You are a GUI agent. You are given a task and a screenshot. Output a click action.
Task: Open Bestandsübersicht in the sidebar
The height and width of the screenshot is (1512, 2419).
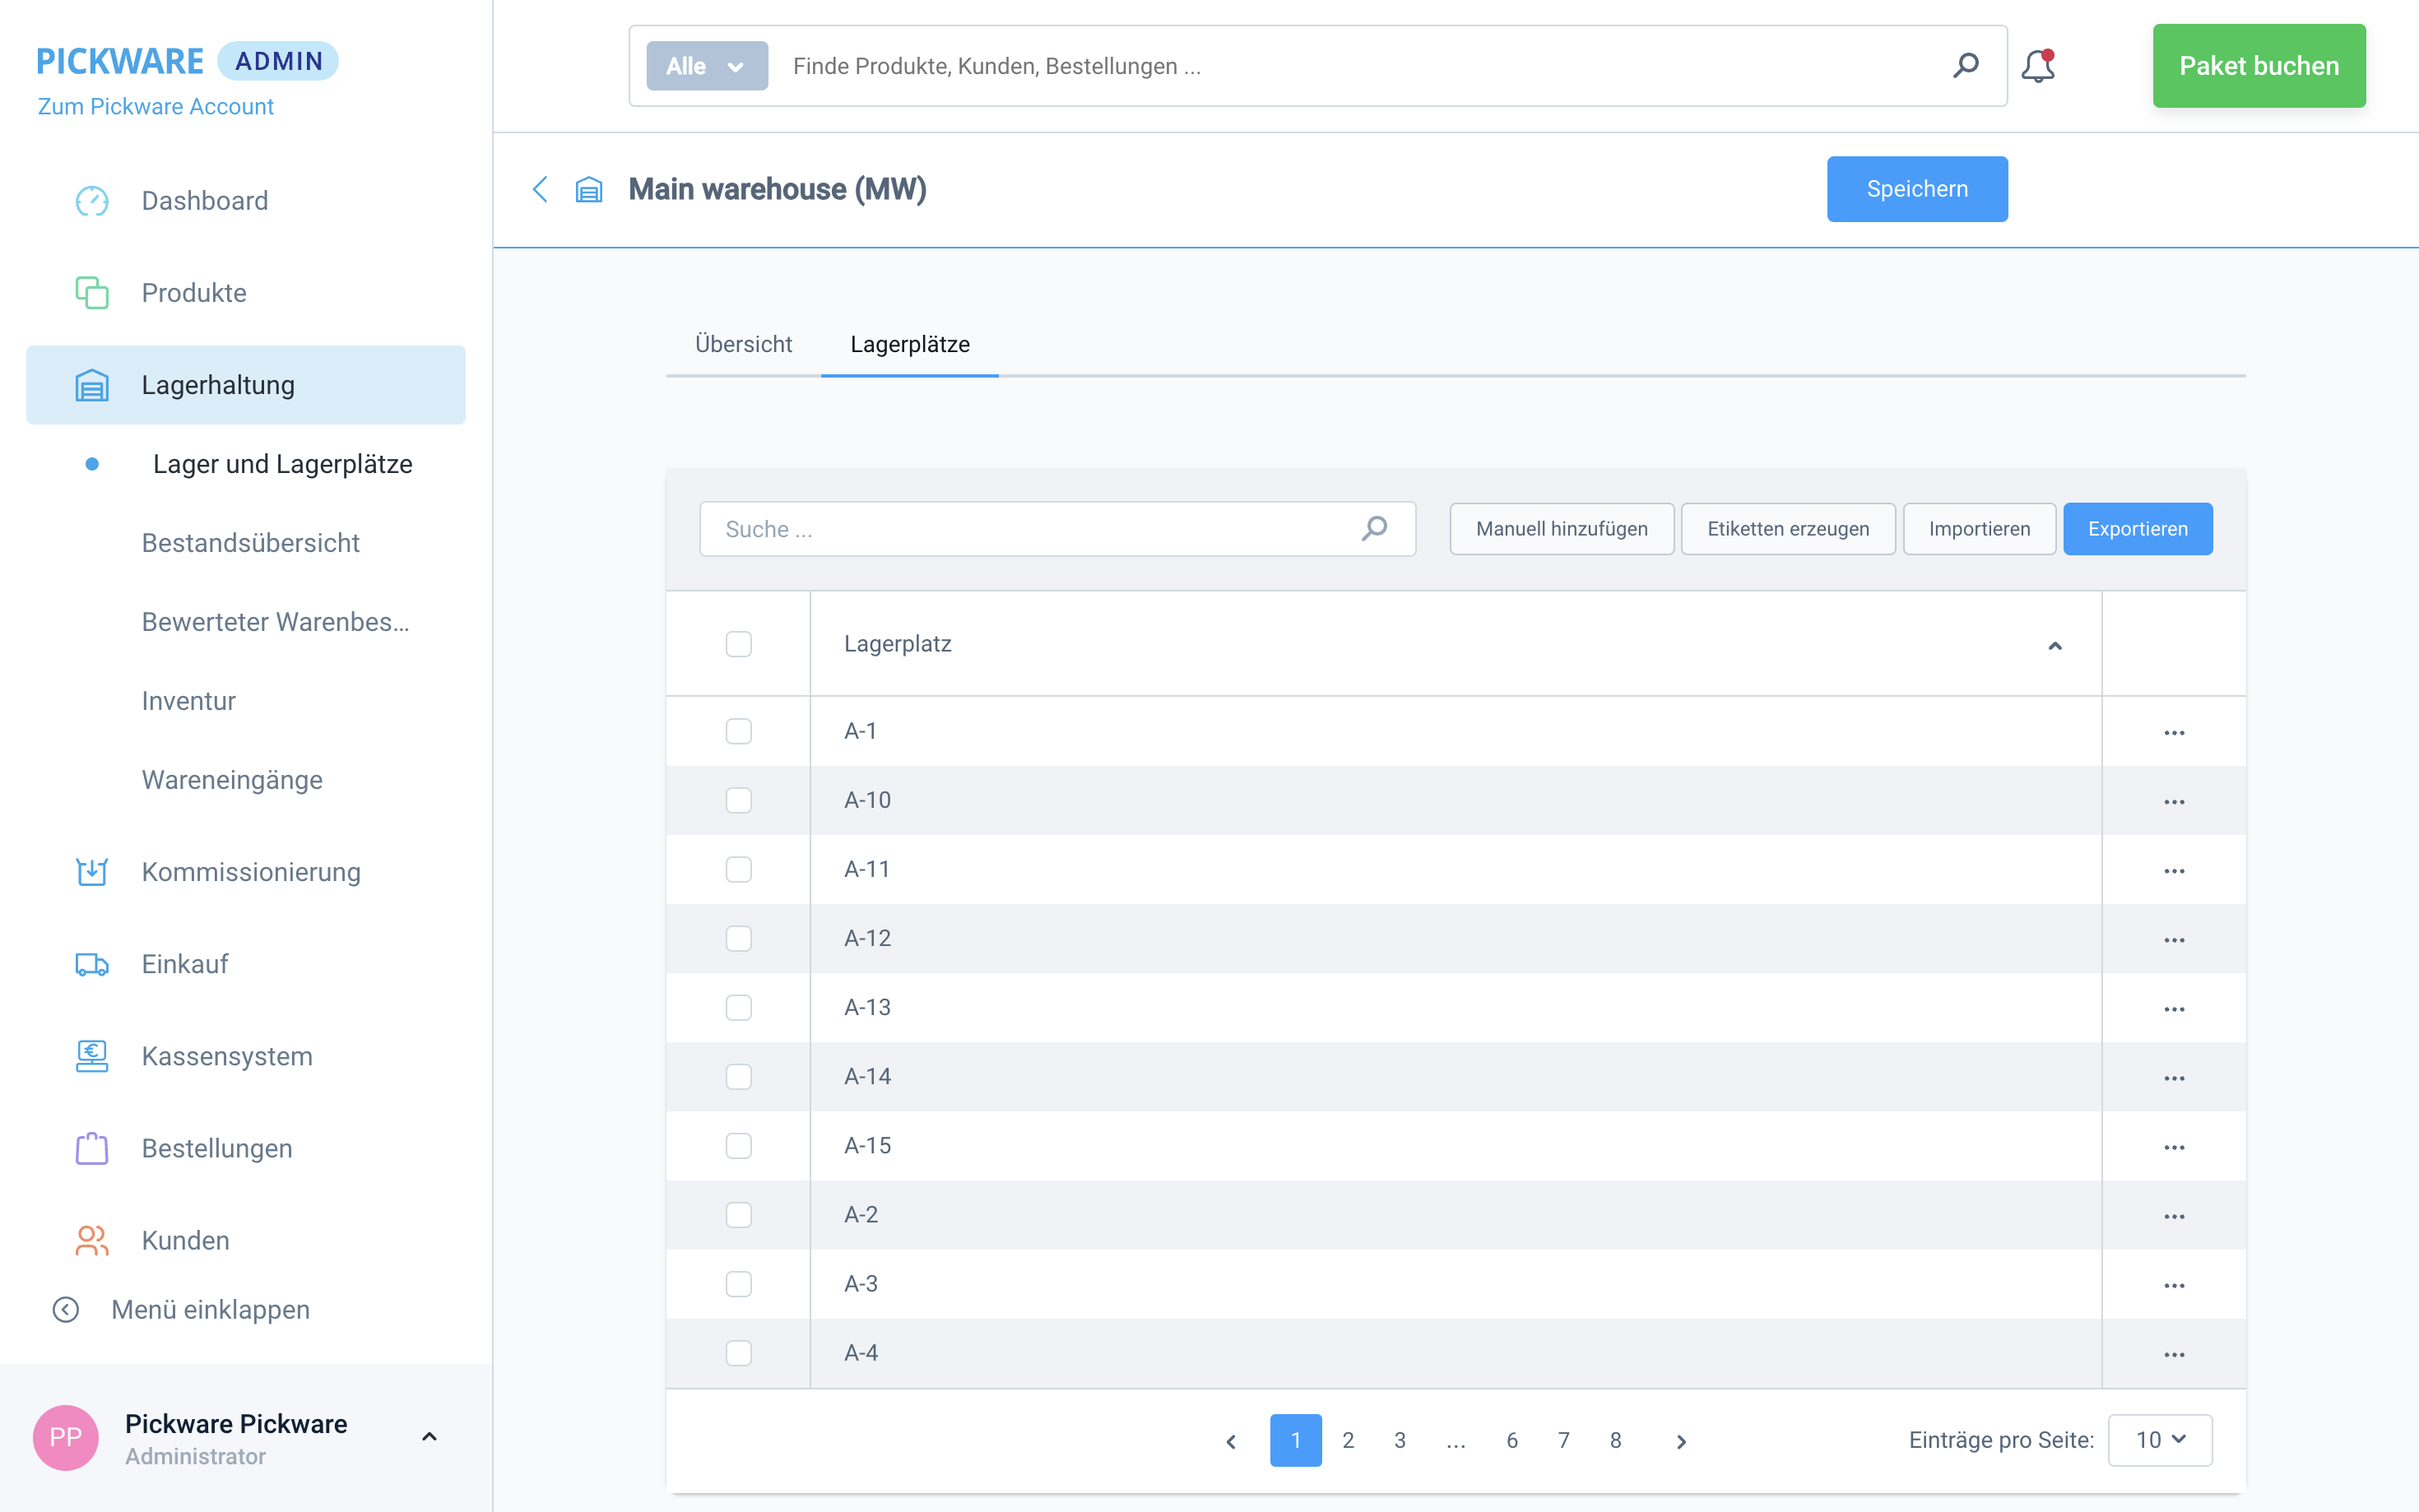tap(250, 543)
